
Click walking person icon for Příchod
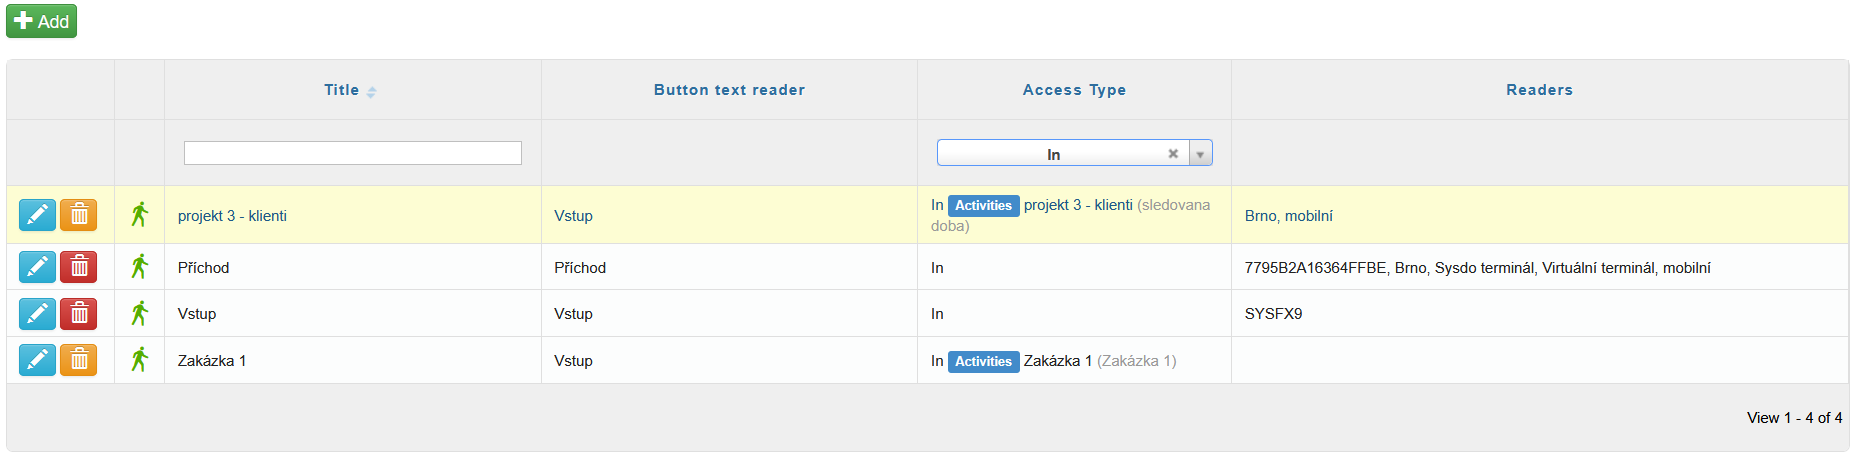pos(140,267)
